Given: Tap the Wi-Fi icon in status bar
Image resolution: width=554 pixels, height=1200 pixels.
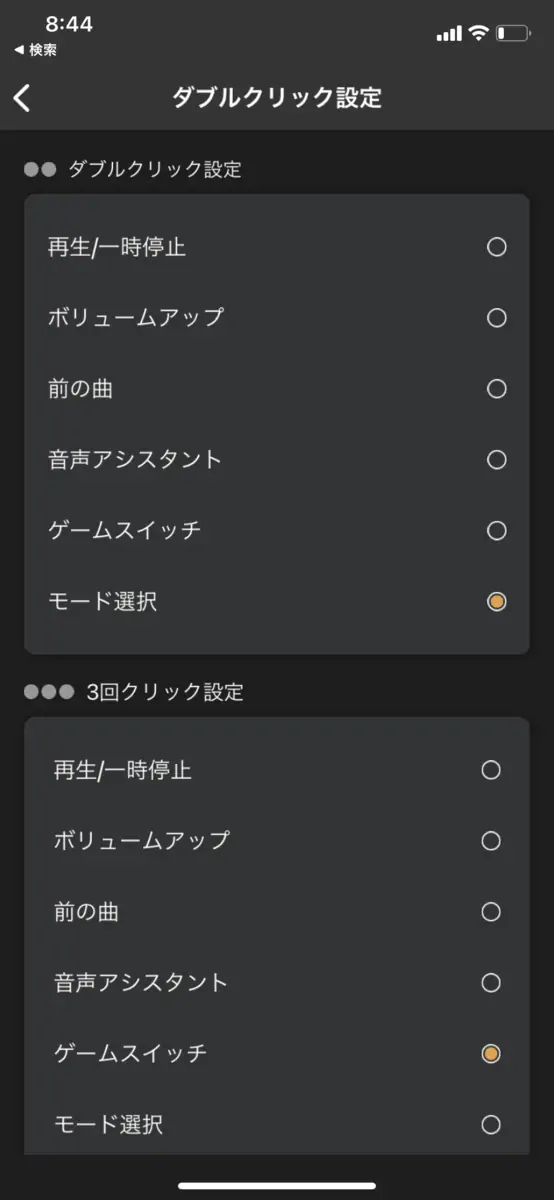Looking at the screenshot, I should 479,34.
